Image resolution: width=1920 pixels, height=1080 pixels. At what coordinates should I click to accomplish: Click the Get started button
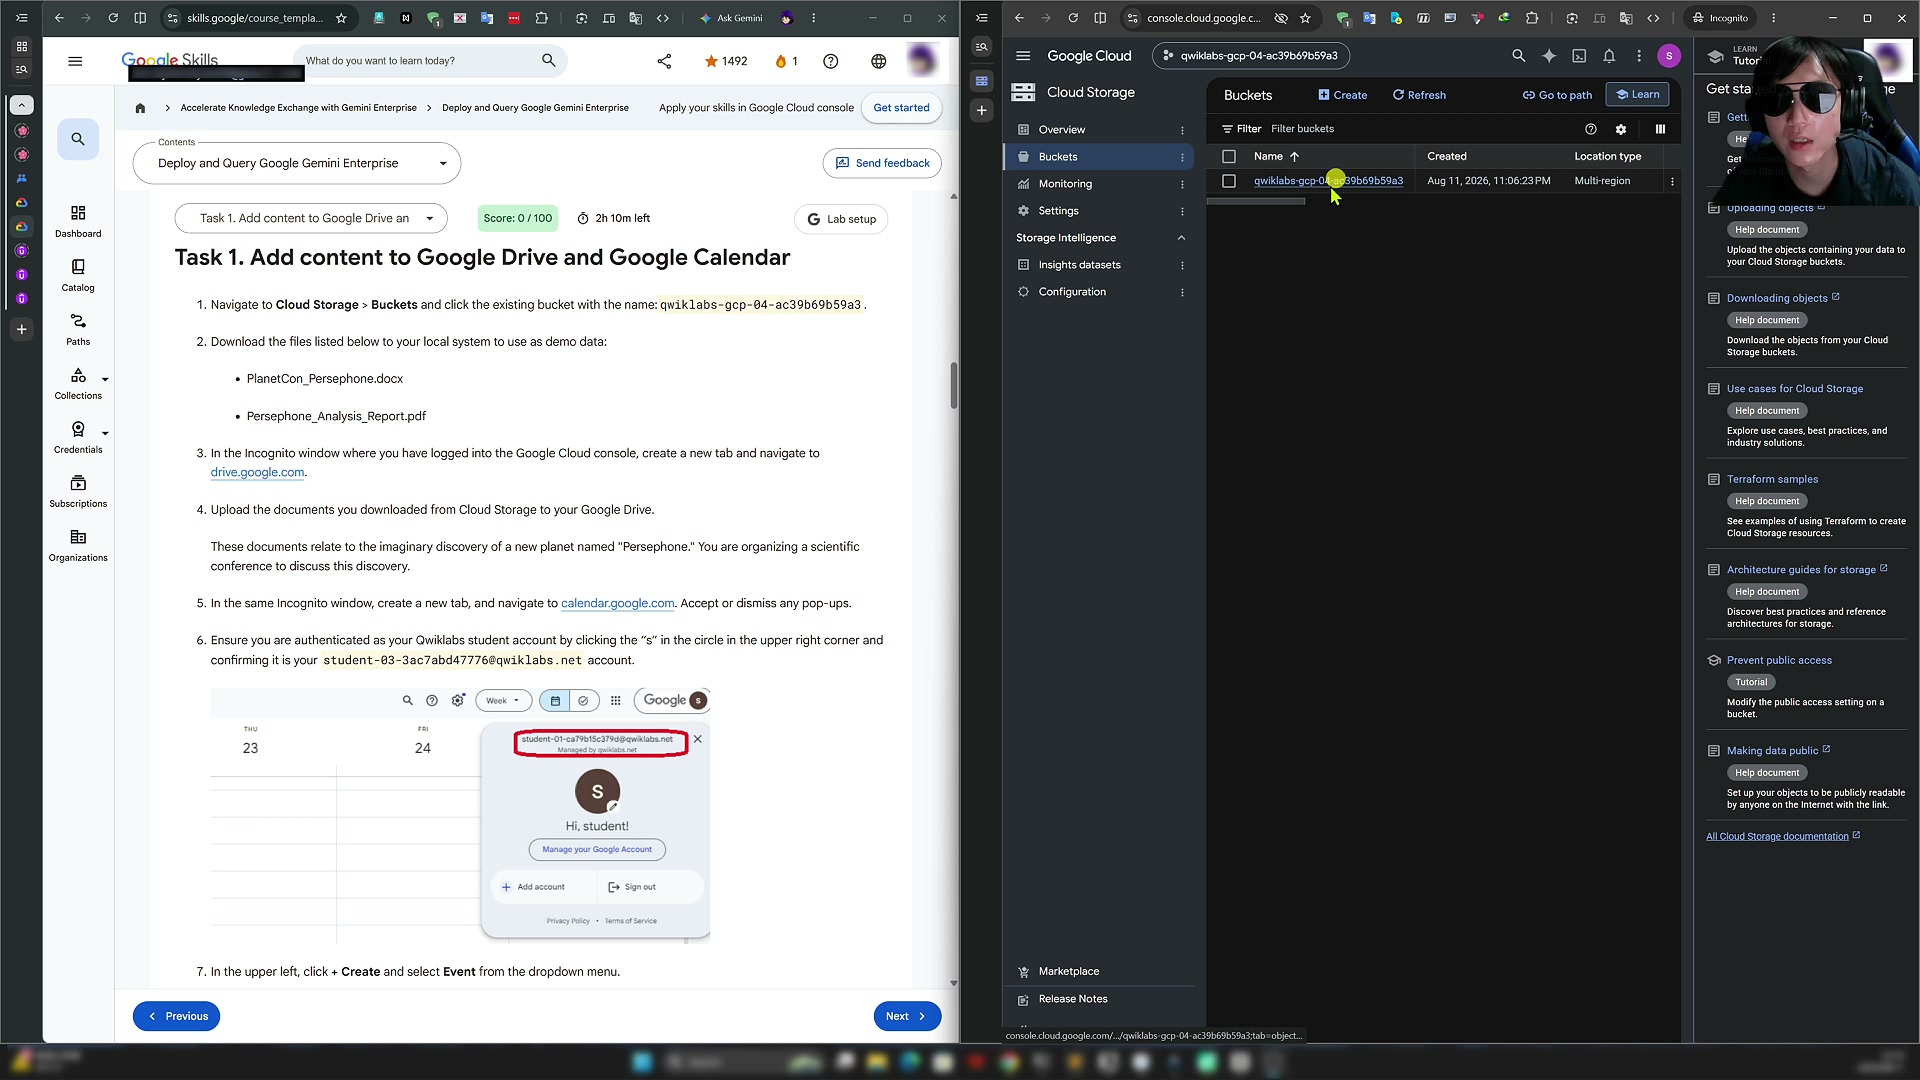901,108
